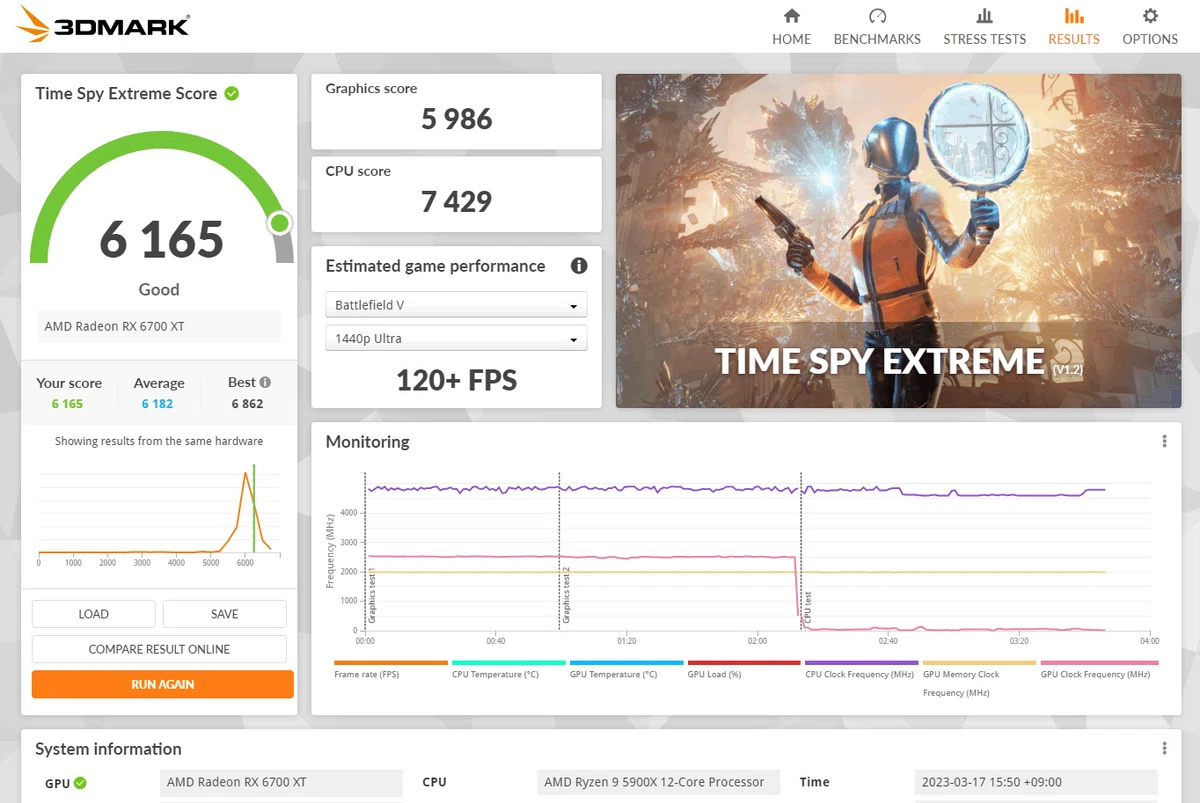Click the CPU test marker in chart
The image size is (1200, 803).
tap(808, 609)
